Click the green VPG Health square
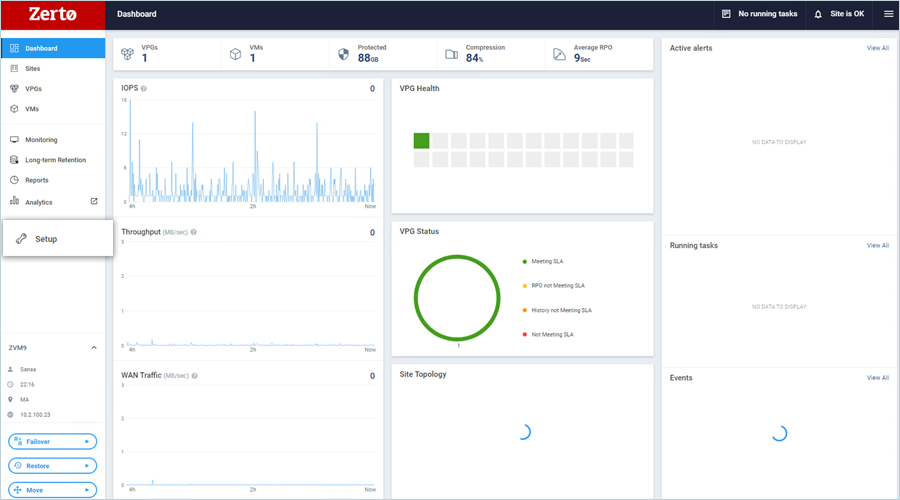The image size is (900, 500). 421,141
